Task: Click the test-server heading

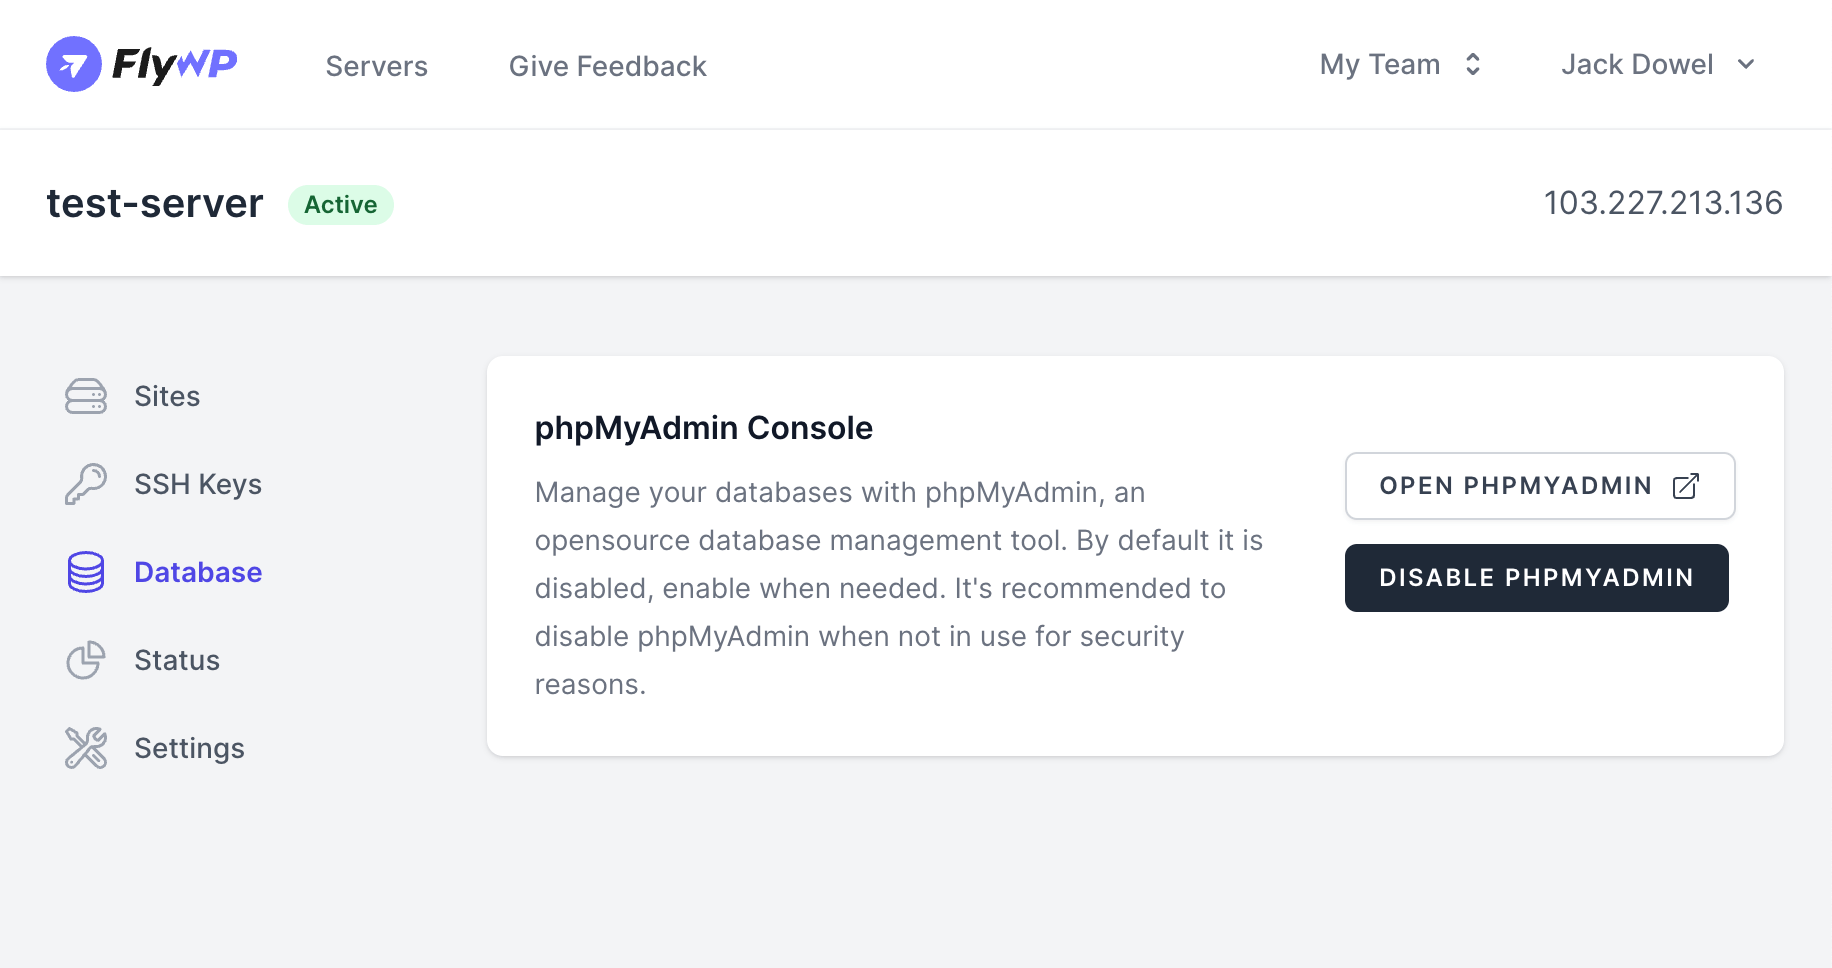Action: (154, 203)
